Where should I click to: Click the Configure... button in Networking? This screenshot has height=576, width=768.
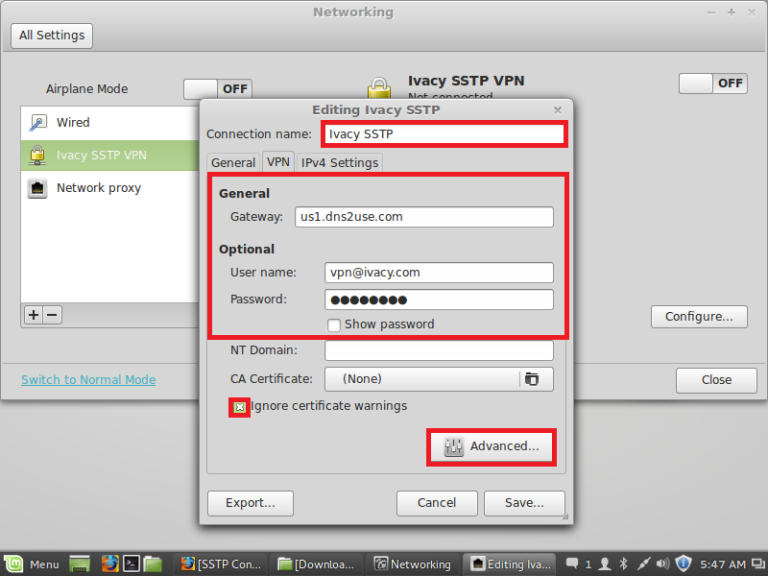tap(699, 317)
